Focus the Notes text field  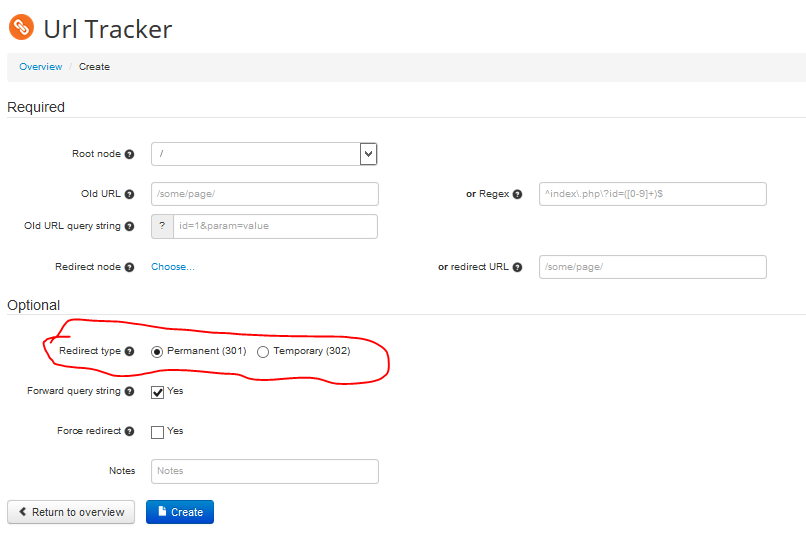[264, 471]
